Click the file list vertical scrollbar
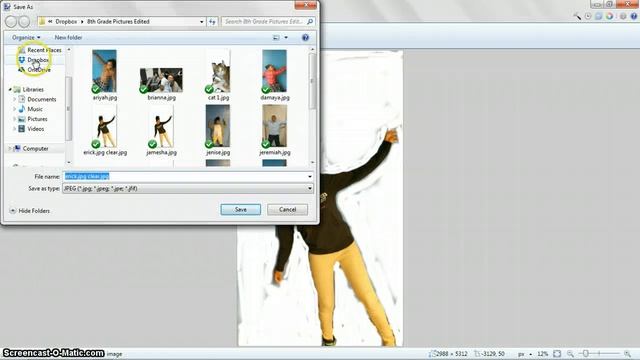 click(x=313, y=81)
